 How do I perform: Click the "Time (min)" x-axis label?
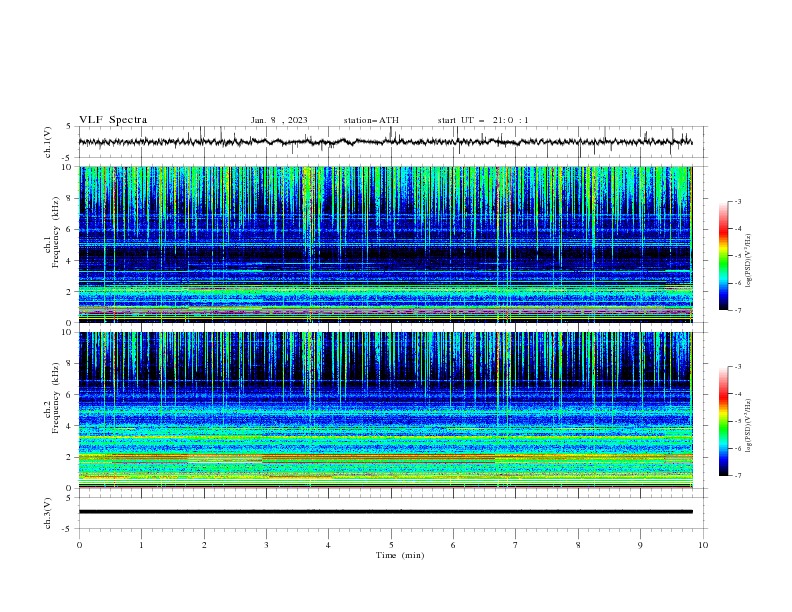400,555
